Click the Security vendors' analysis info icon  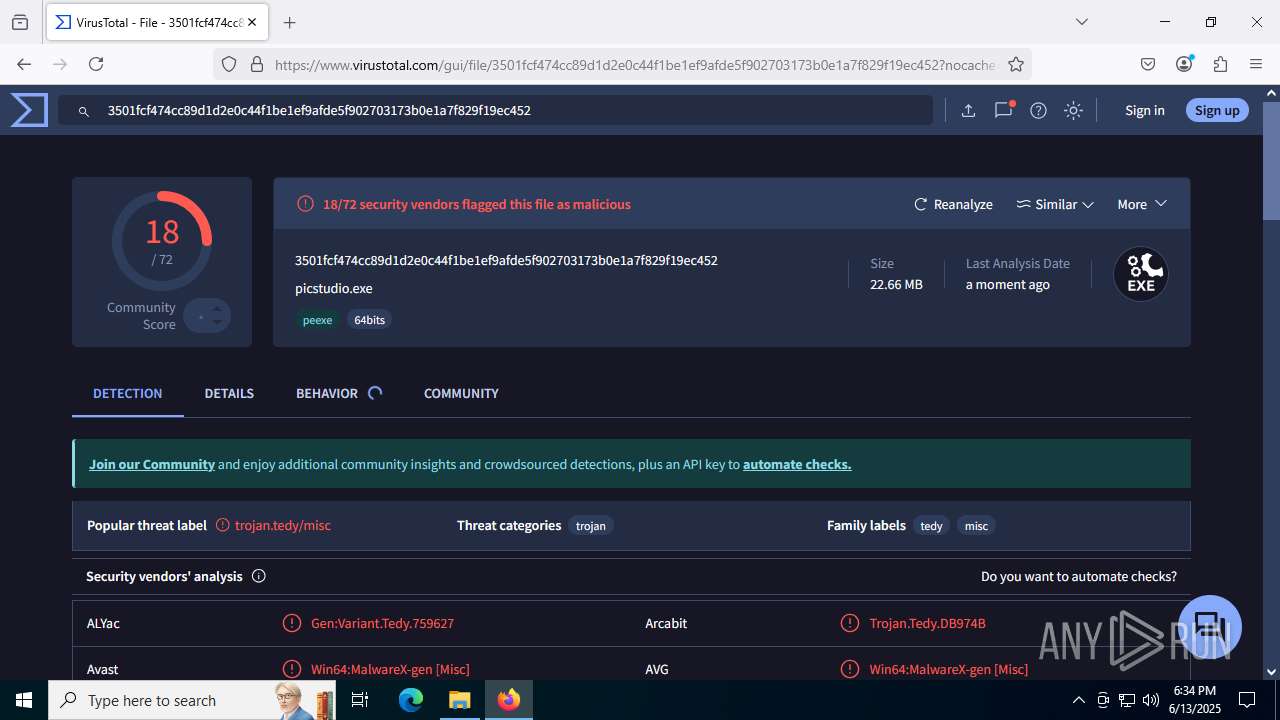click(x=259, y=576)
